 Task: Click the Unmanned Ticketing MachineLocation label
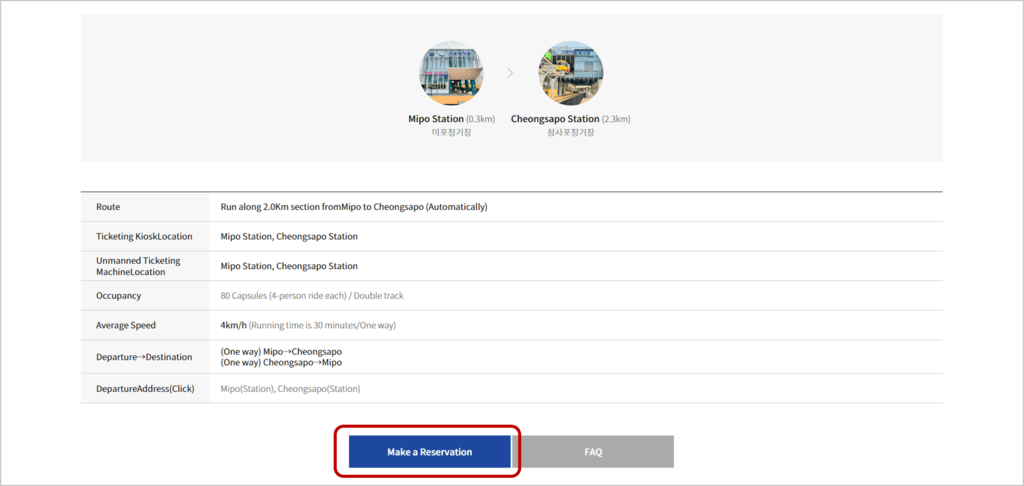tap(138, 266)
